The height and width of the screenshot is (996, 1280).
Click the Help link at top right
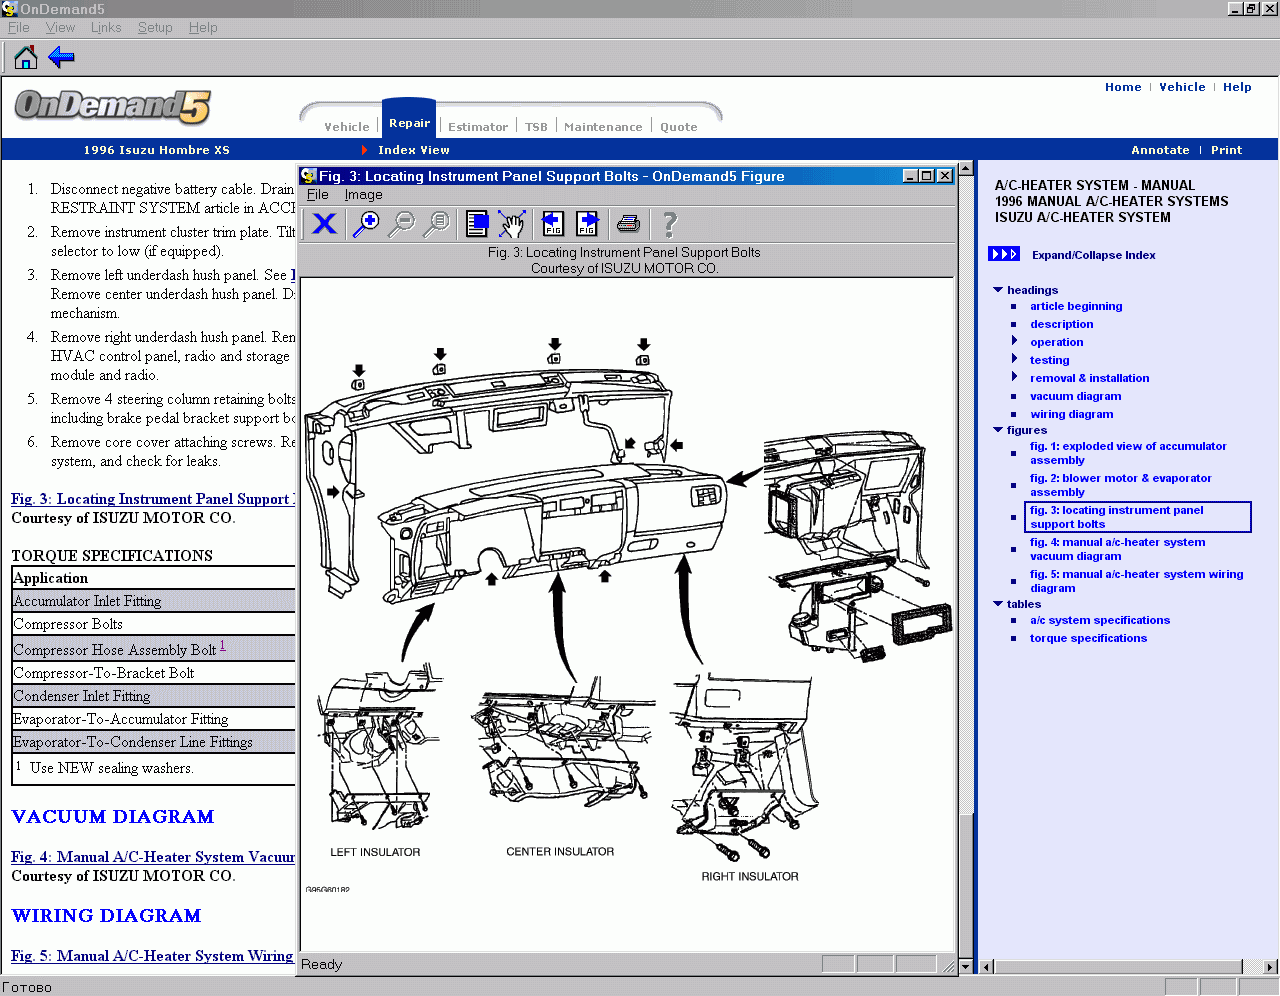coord(1237,87)
